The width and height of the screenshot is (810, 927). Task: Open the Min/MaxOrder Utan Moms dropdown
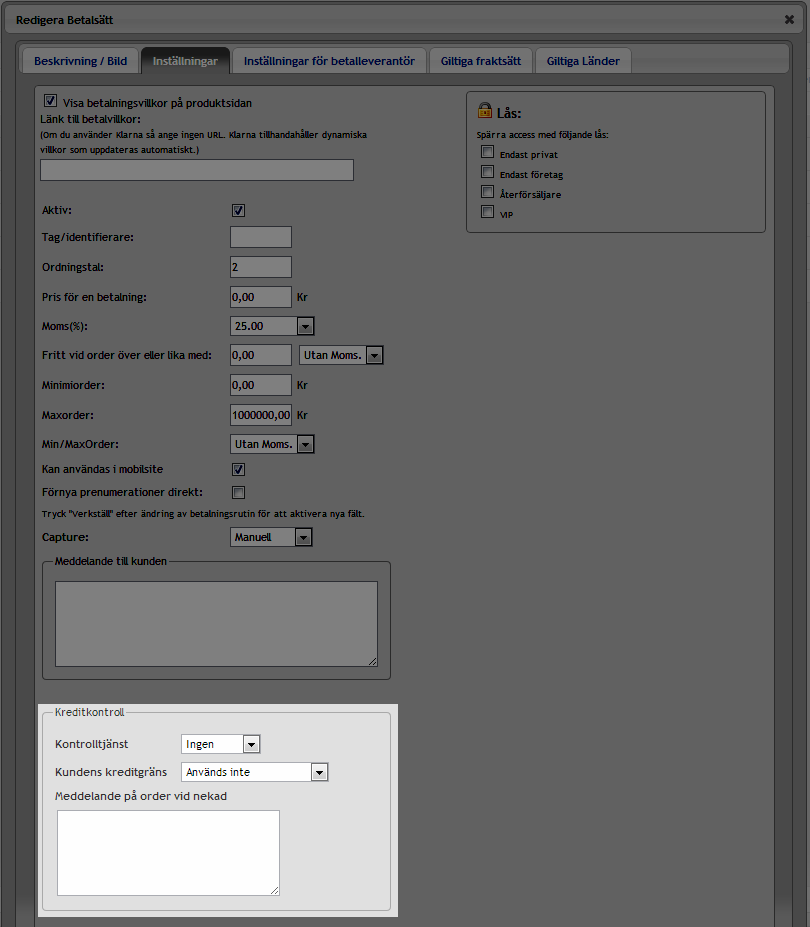point(272,444)
